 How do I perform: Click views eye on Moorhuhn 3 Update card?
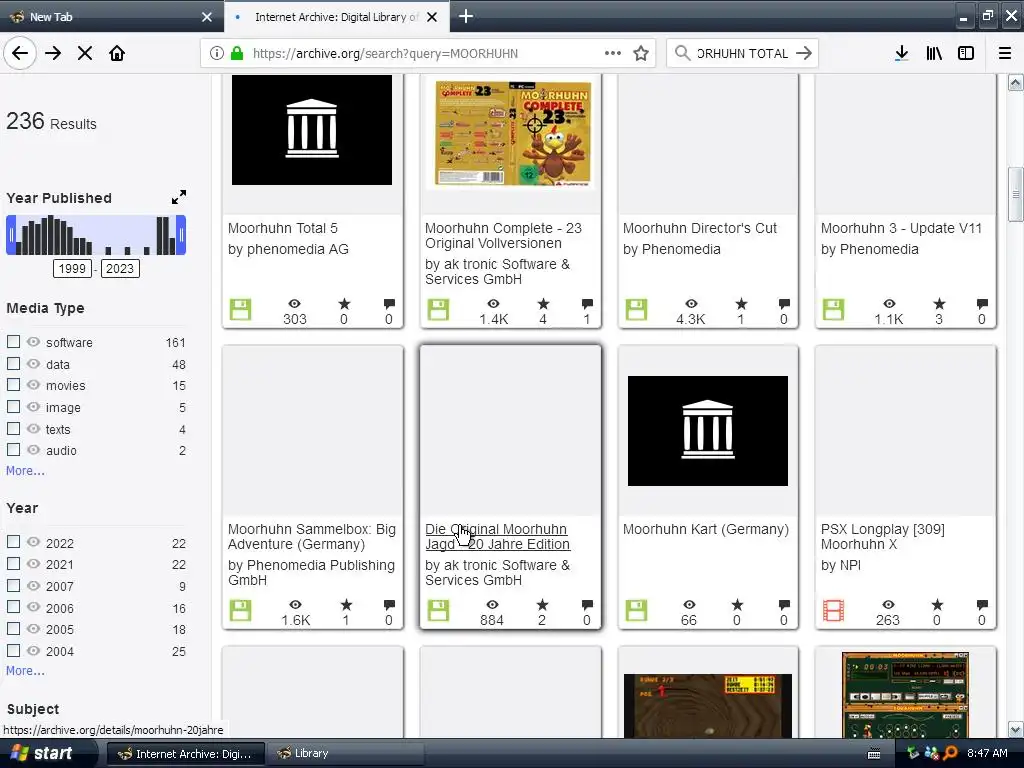(889, 304)
